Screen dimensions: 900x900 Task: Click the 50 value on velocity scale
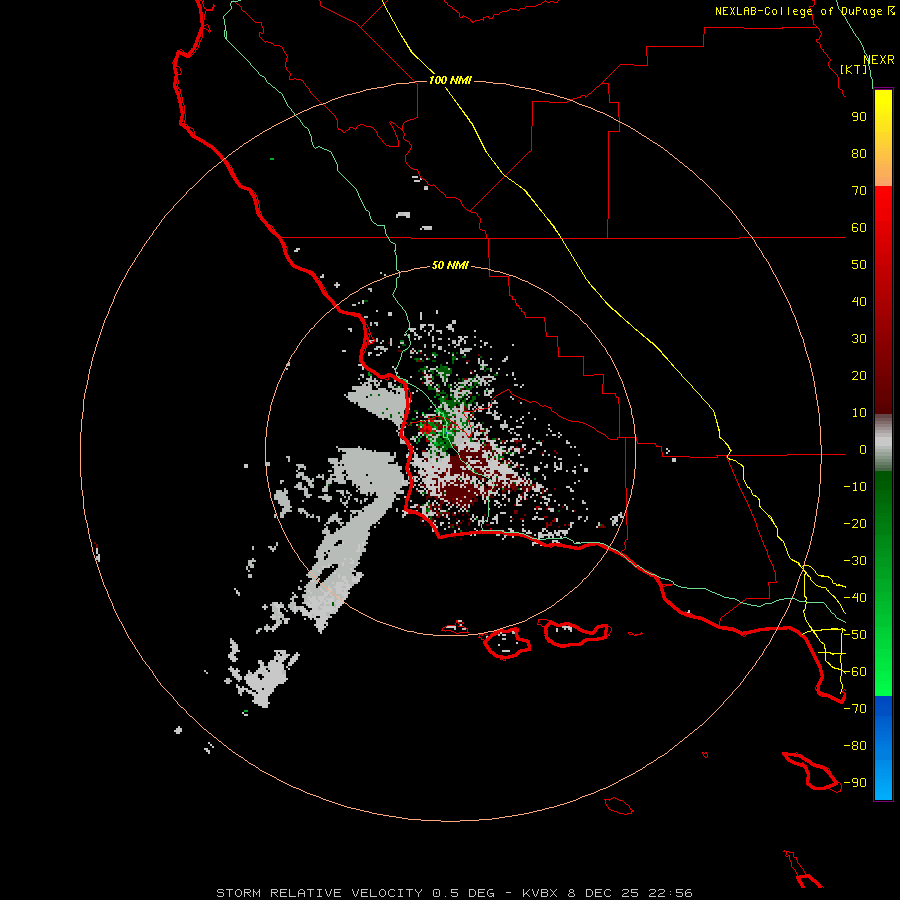859,265
